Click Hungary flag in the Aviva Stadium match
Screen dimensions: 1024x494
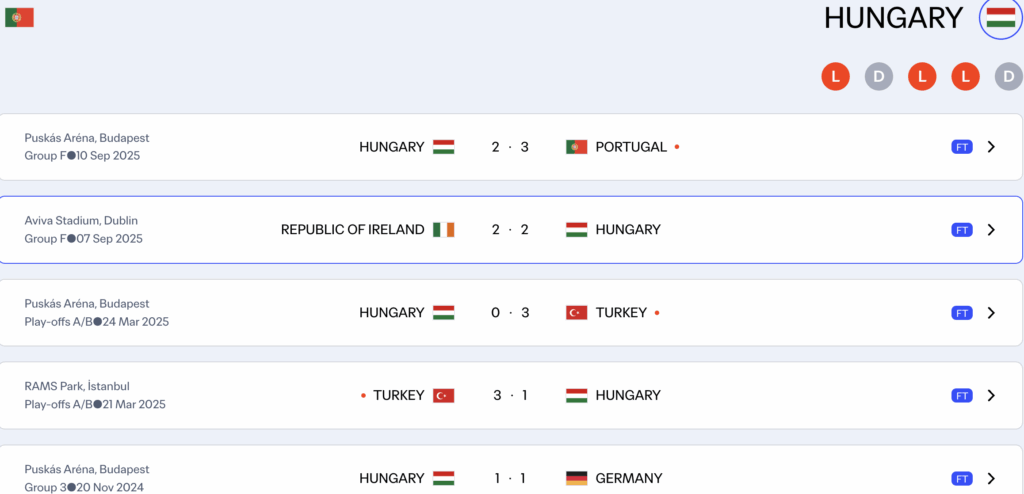[576, 230]
